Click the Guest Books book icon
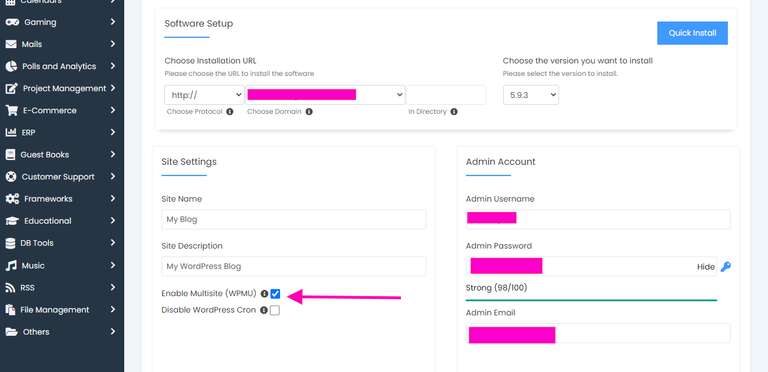This screenshot has width=768, height=372. (10, 155)
